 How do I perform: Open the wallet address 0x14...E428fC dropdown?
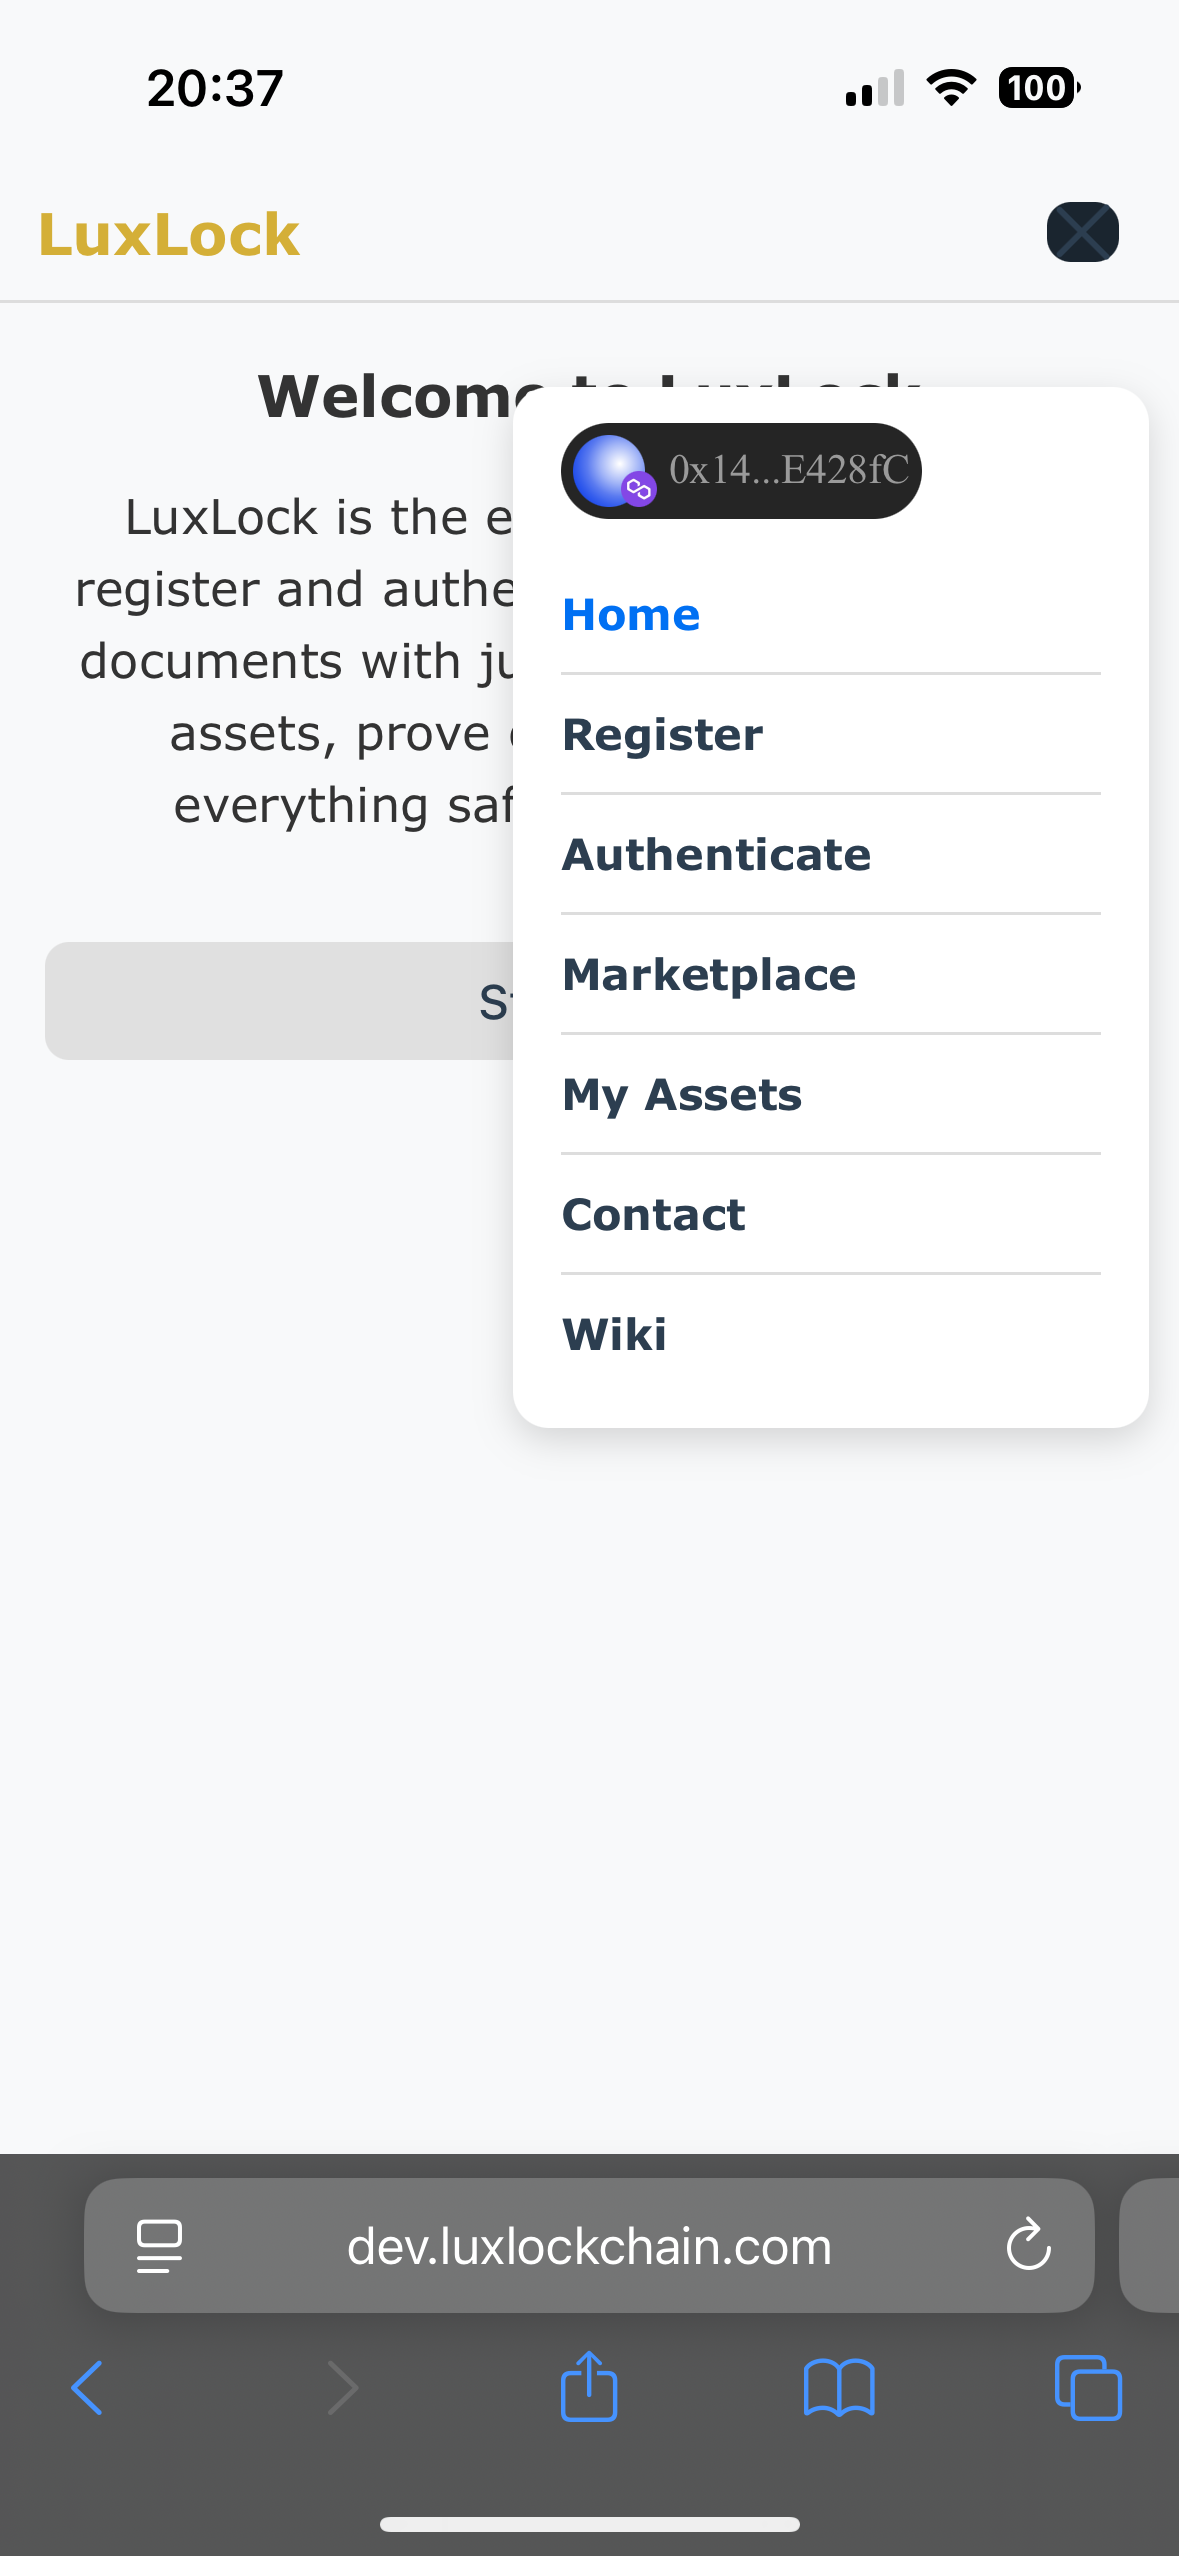click(788, 470)
